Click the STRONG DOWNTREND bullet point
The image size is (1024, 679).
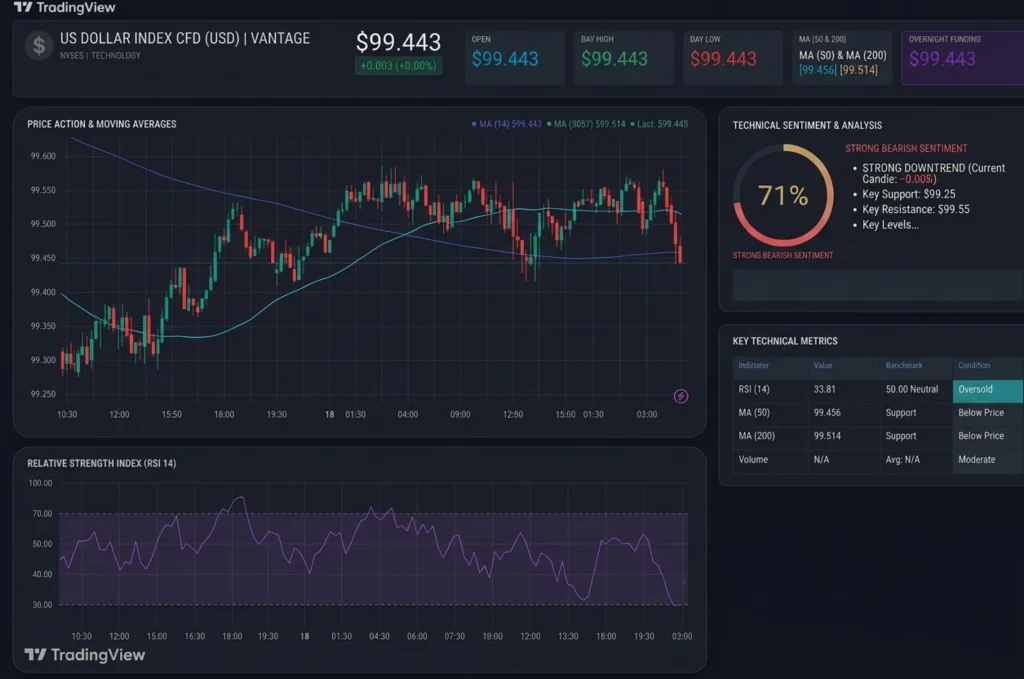[933, 173]
